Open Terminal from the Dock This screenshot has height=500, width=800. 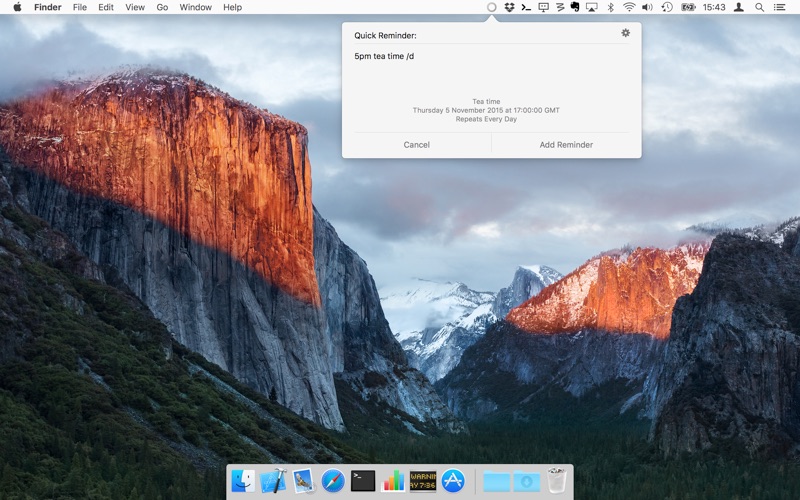363,481
